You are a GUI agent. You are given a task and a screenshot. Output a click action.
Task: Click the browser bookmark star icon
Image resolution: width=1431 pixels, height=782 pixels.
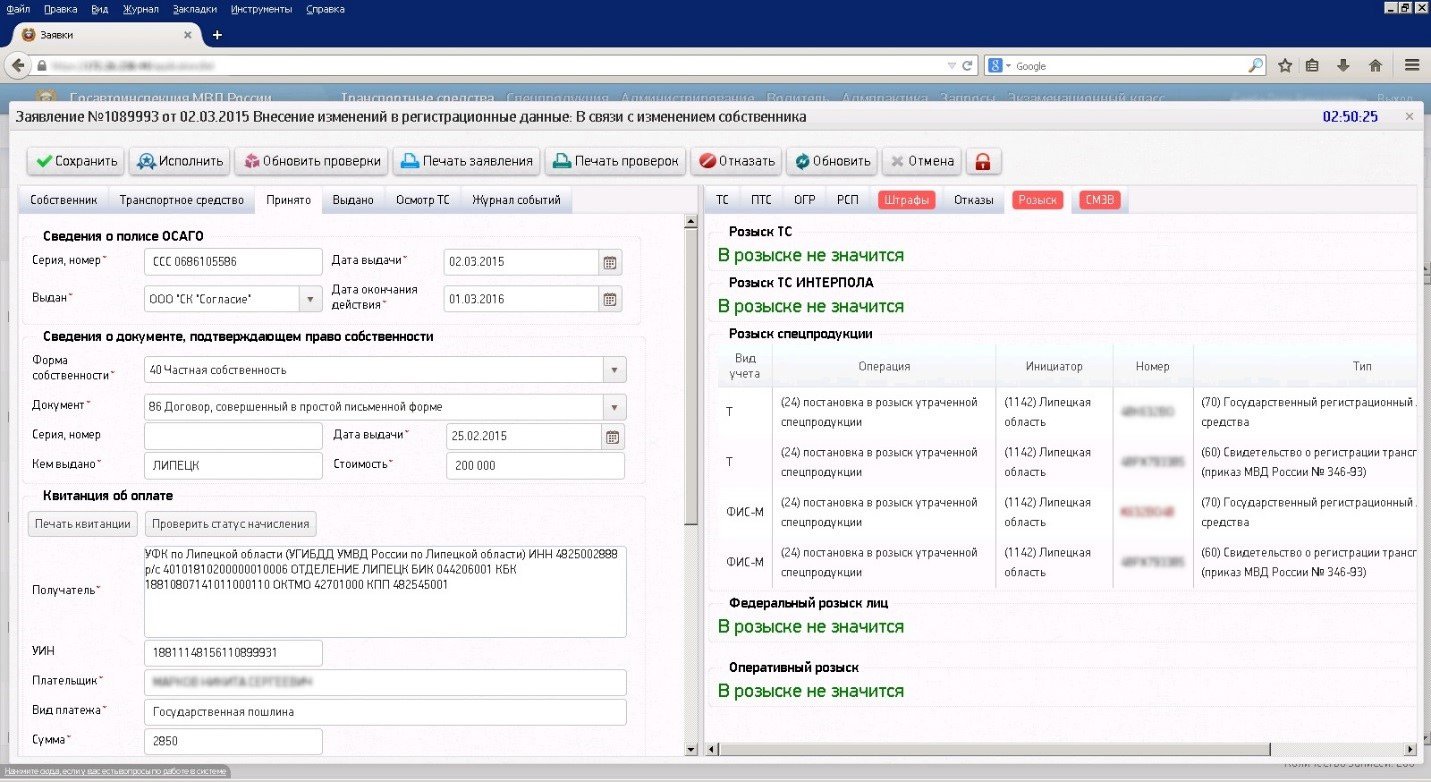[x=1285, y=66]
